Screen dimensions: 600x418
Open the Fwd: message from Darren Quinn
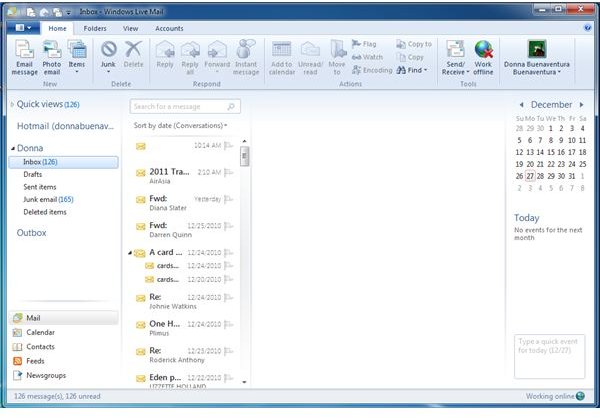pos(184,229)
